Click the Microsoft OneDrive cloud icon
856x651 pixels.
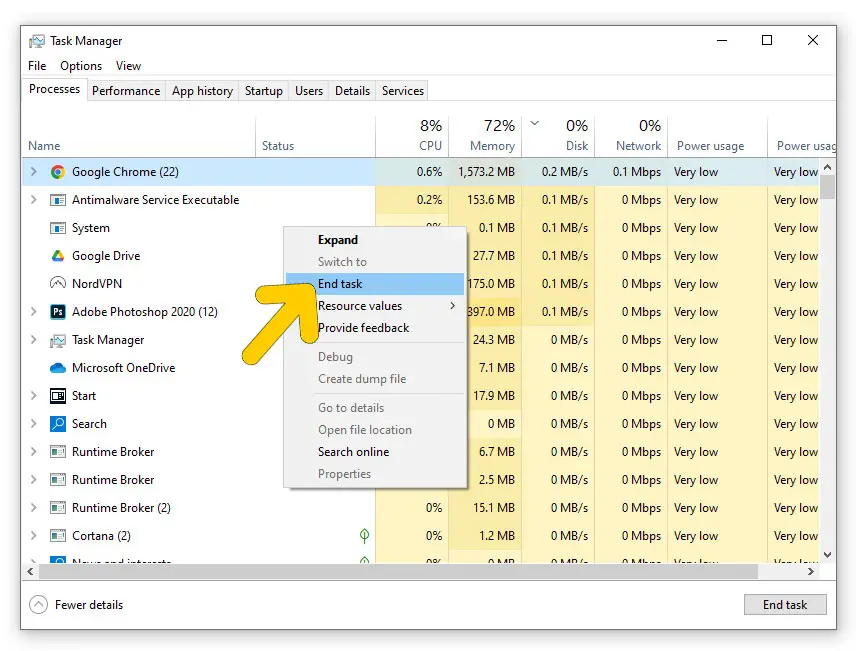point(58,368)
